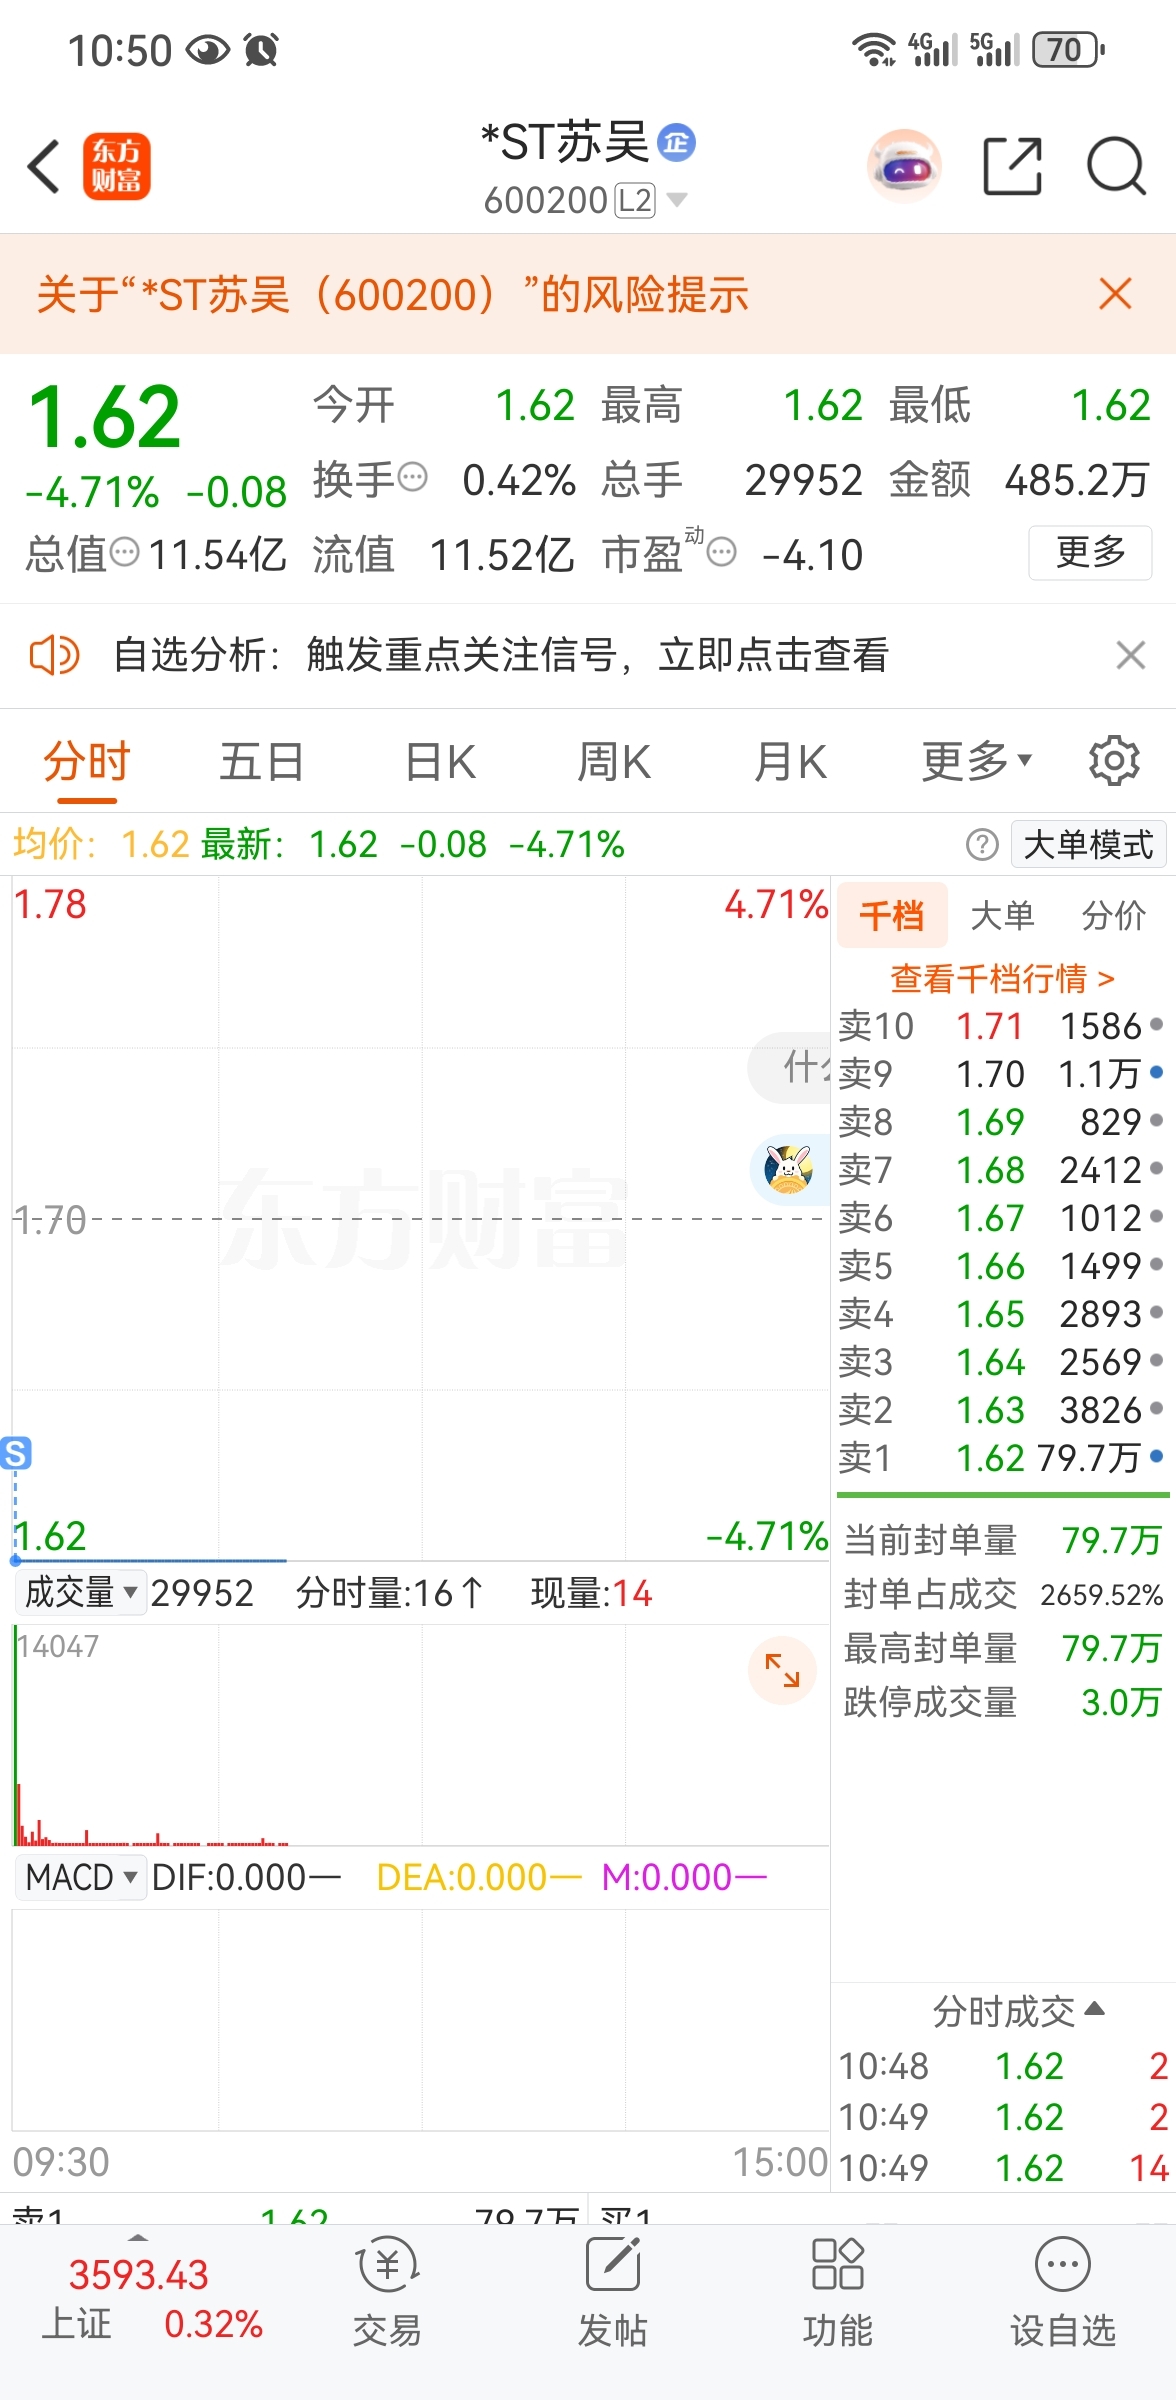Tap the 卖3 1.64 order row
Viewport: 1176px width, 2400px height.
1001,1362
